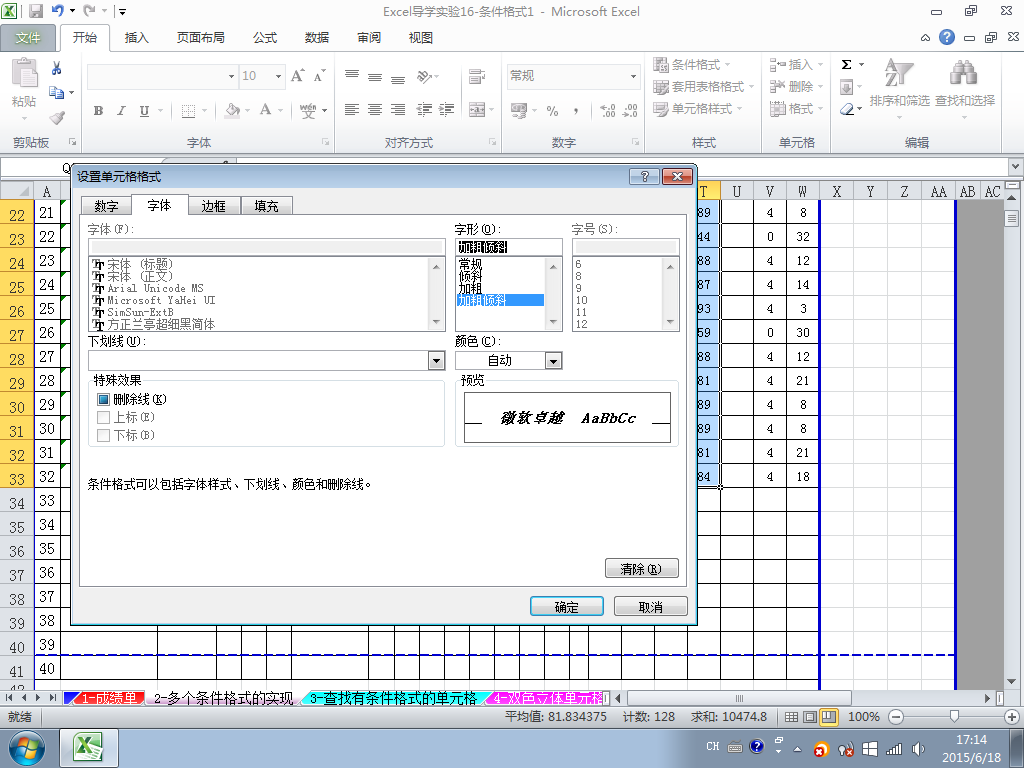Viewport: 1024px width, 768px height.
Task: Select the 3-查找有条件格式的单元格 sheet tab
Action: pos(393,698)
